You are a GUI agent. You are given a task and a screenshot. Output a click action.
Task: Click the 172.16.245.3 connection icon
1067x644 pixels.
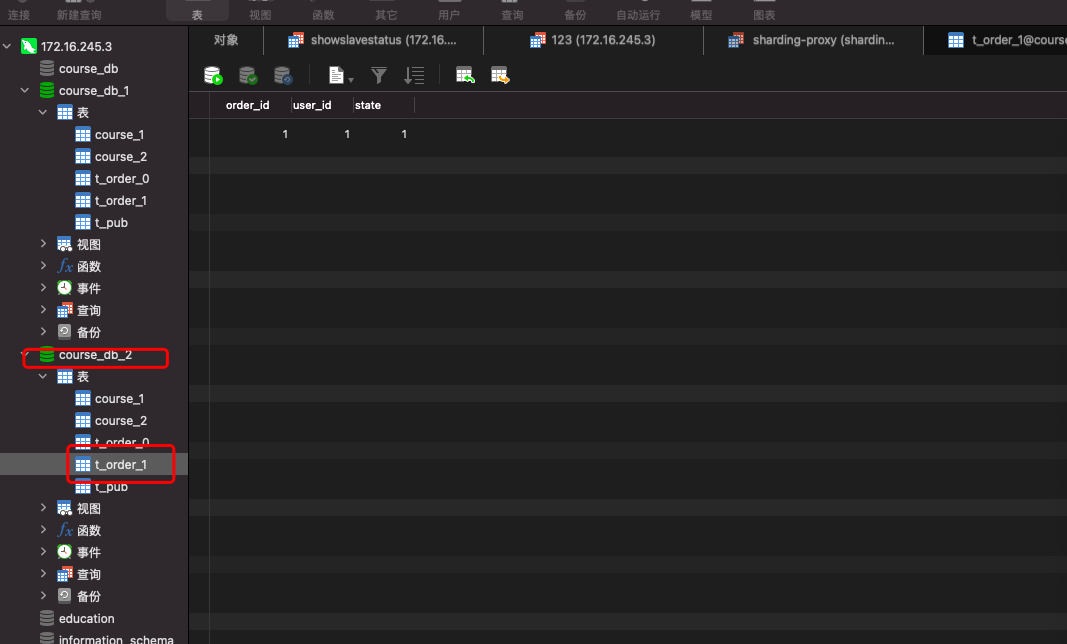click(x=29, y=46)
